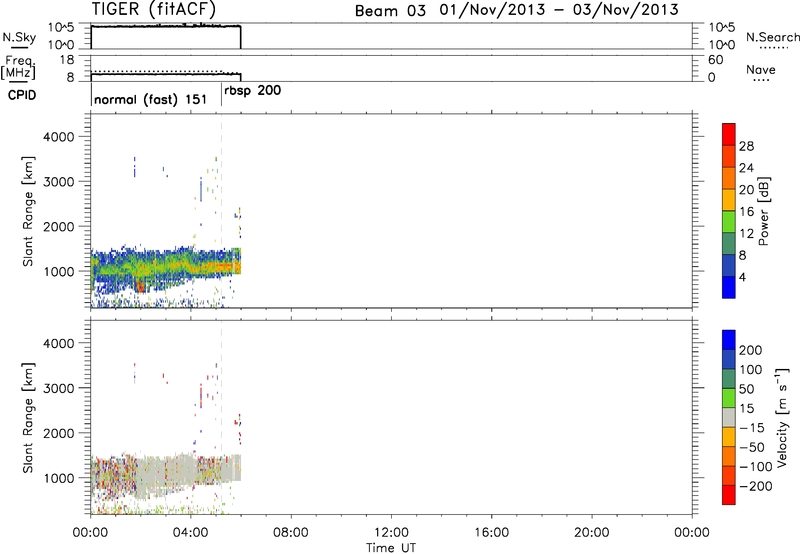
Task: Click the date range 01/Nov/2013 – 03/Nov/2013
Action: [559, 10]
